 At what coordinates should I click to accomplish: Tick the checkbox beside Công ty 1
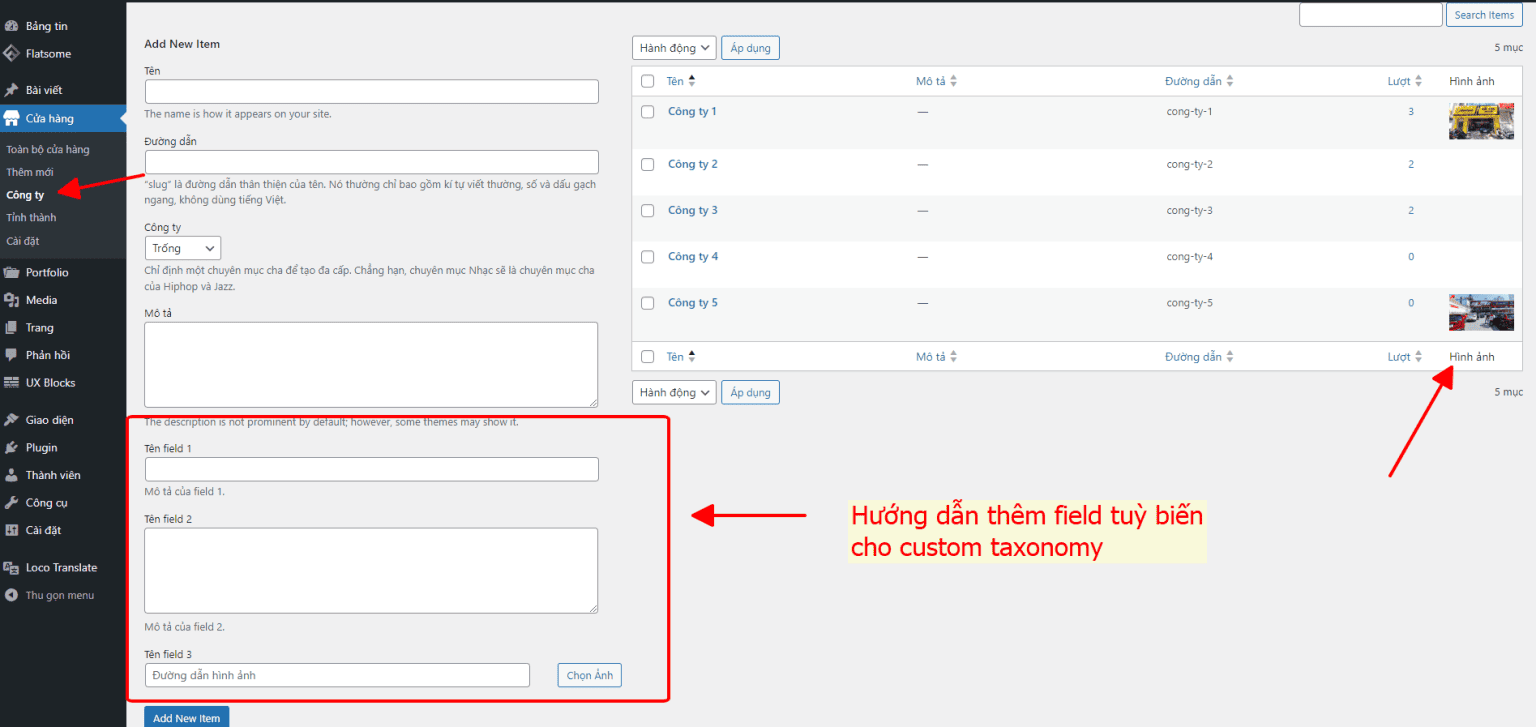pos(647,111)
